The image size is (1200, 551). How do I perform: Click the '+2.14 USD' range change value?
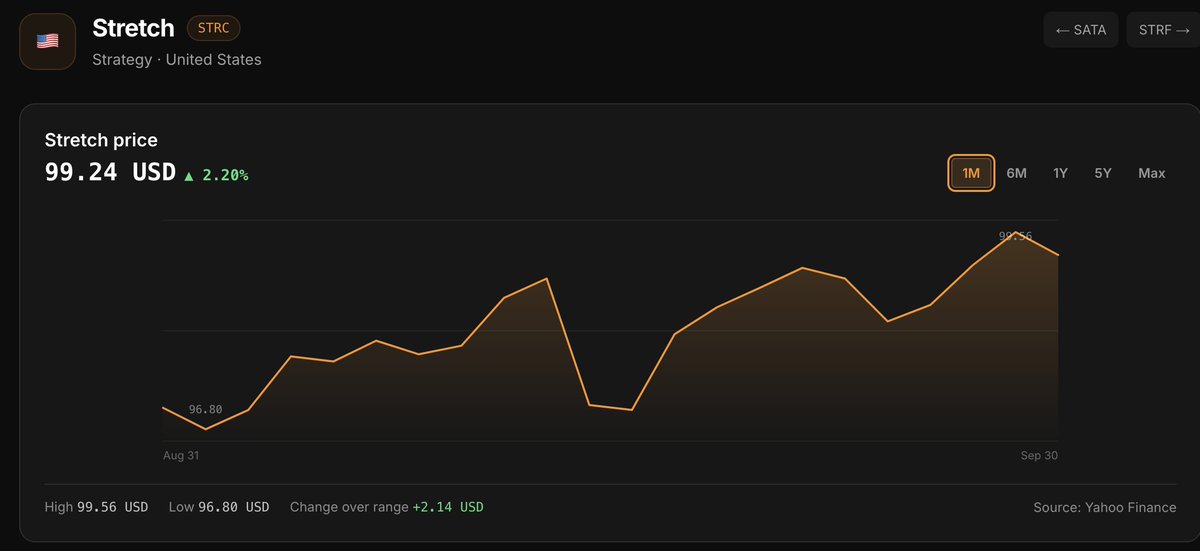tap(448, 507)
